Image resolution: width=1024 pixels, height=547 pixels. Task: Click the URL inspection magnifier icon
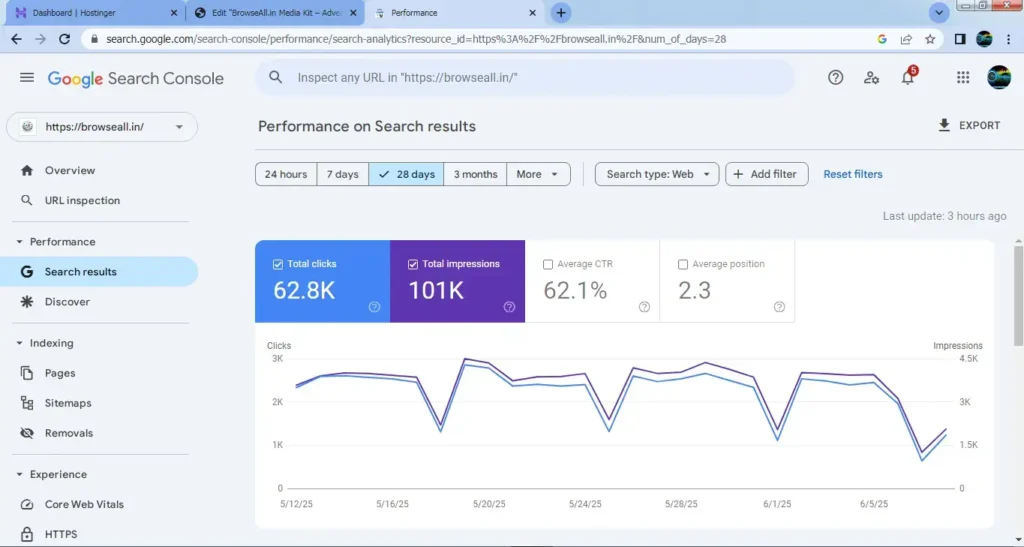click(27, 200)
